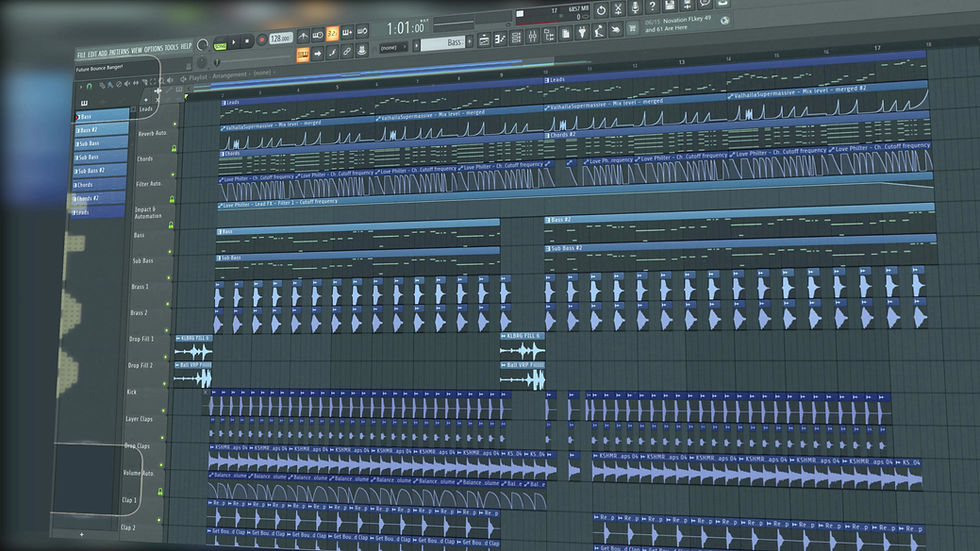This screenshot has height=551, width=980.
Task: Open the FILE menu
Action: (81, 55)
